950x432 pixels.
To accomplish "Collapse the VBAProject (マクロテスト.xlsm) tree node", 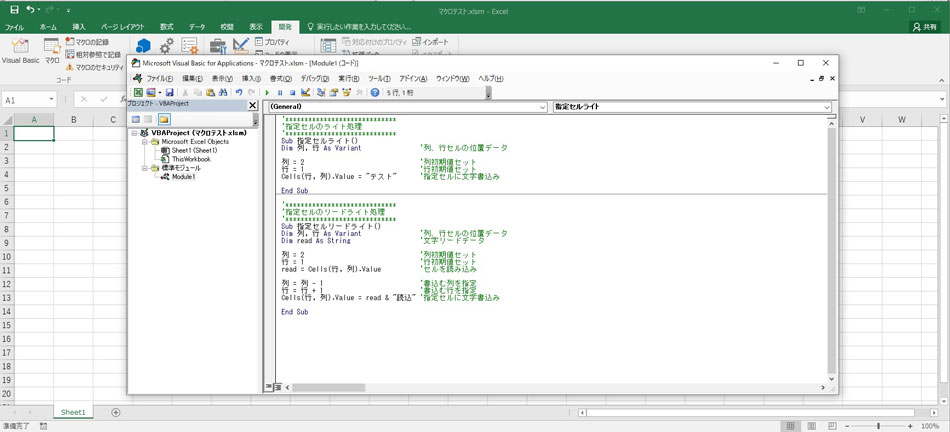I will pos(135,133).
